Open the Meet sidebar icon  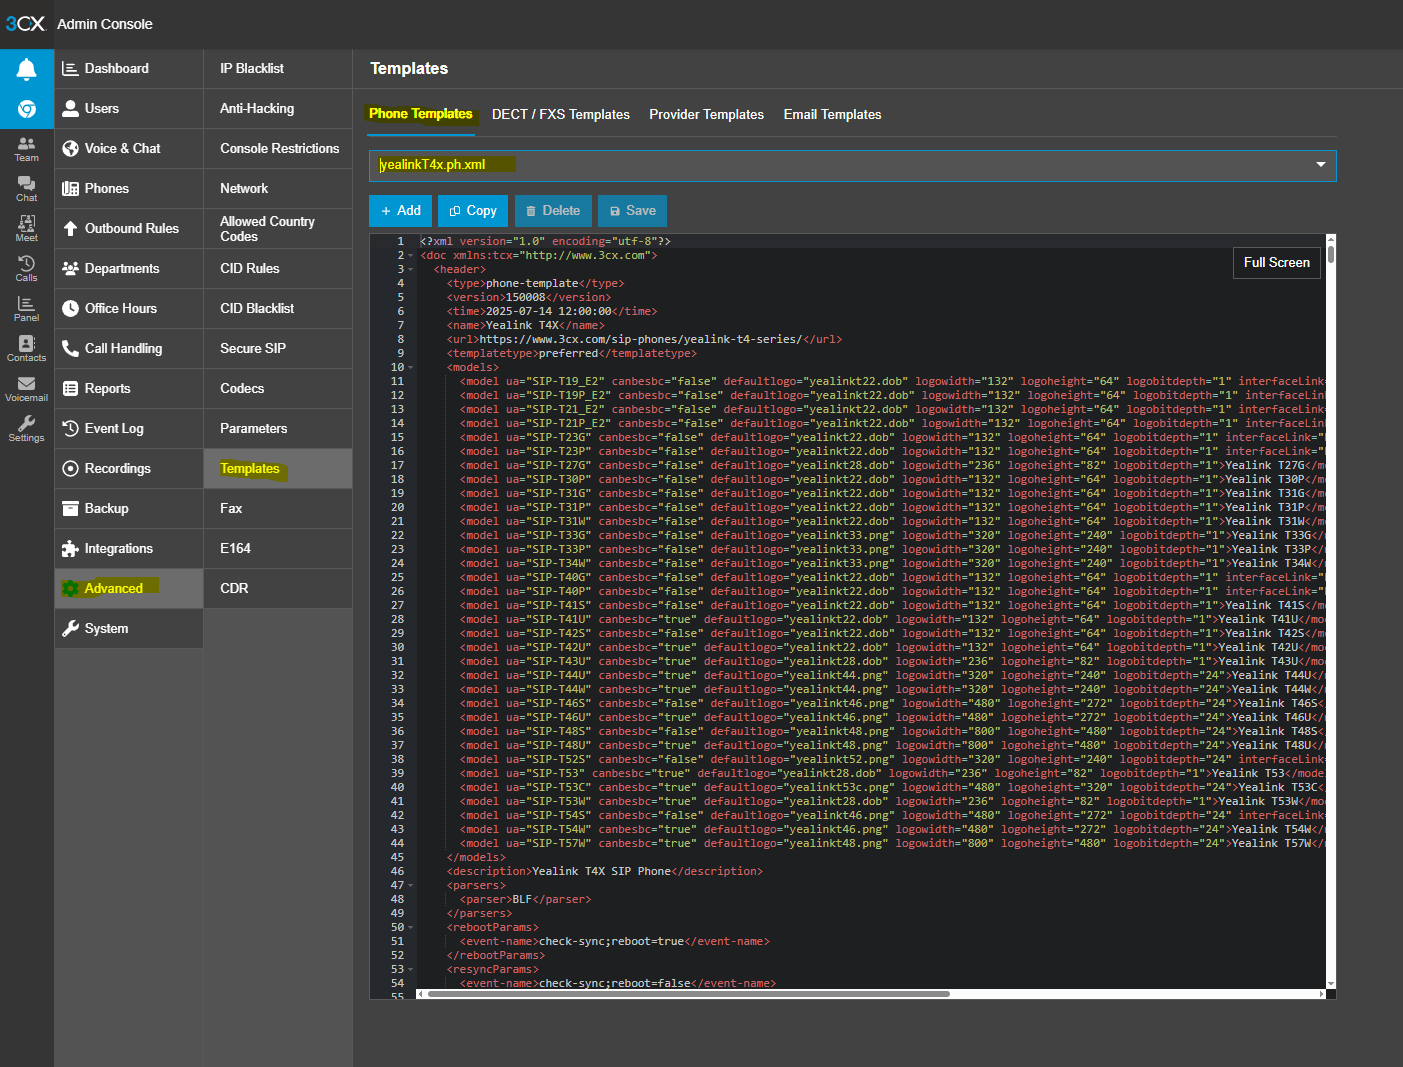coord(27,229)
